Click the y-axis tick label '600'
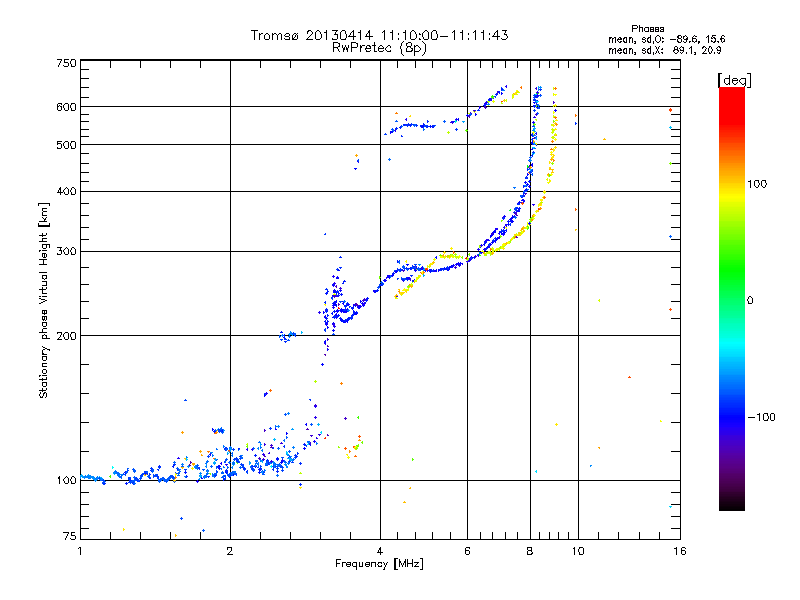 [66, 107]
